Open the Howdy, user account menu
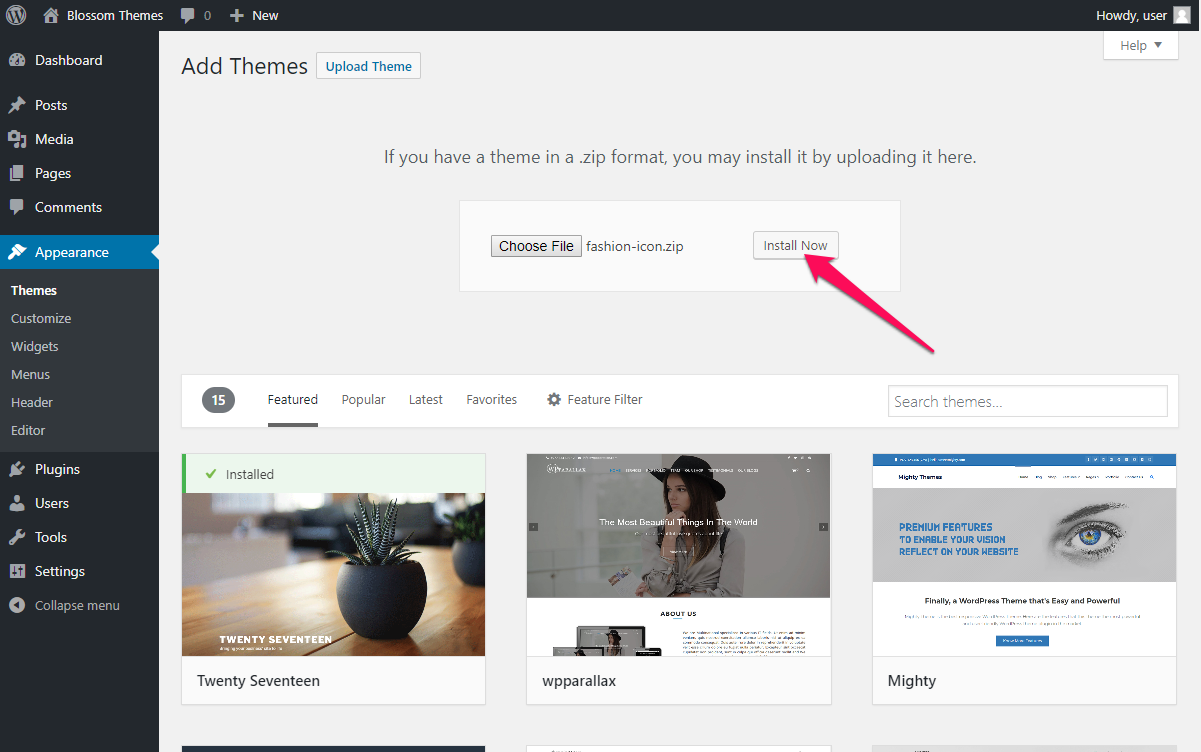This screenshot has height=752, width=1201. tap(1143, 15)
